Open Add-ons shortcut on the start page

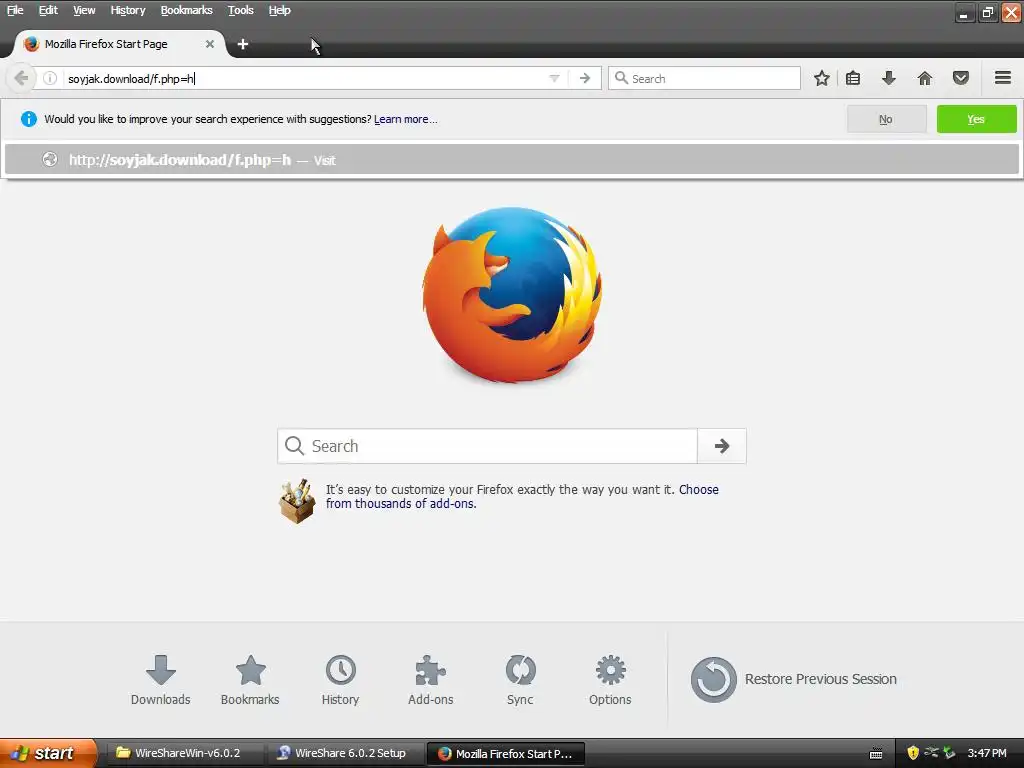coord(430,680)
